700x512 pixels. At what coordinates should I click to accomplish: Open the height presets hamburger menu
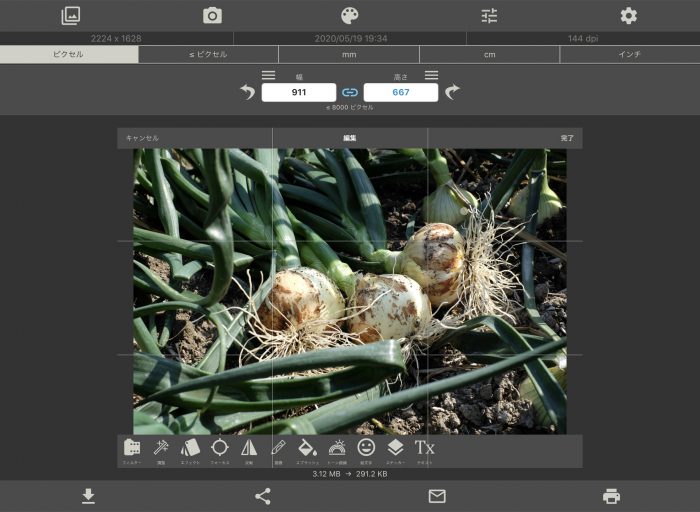pos(431,75)
